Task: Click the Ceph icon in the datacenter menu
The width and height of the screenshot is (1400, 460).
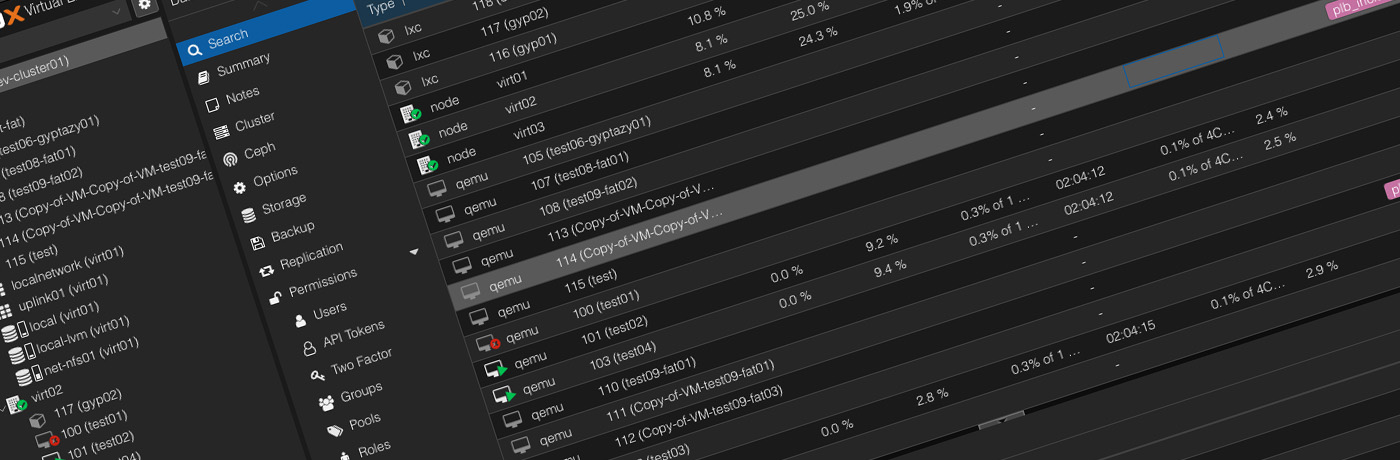Action: click(230, 158)
